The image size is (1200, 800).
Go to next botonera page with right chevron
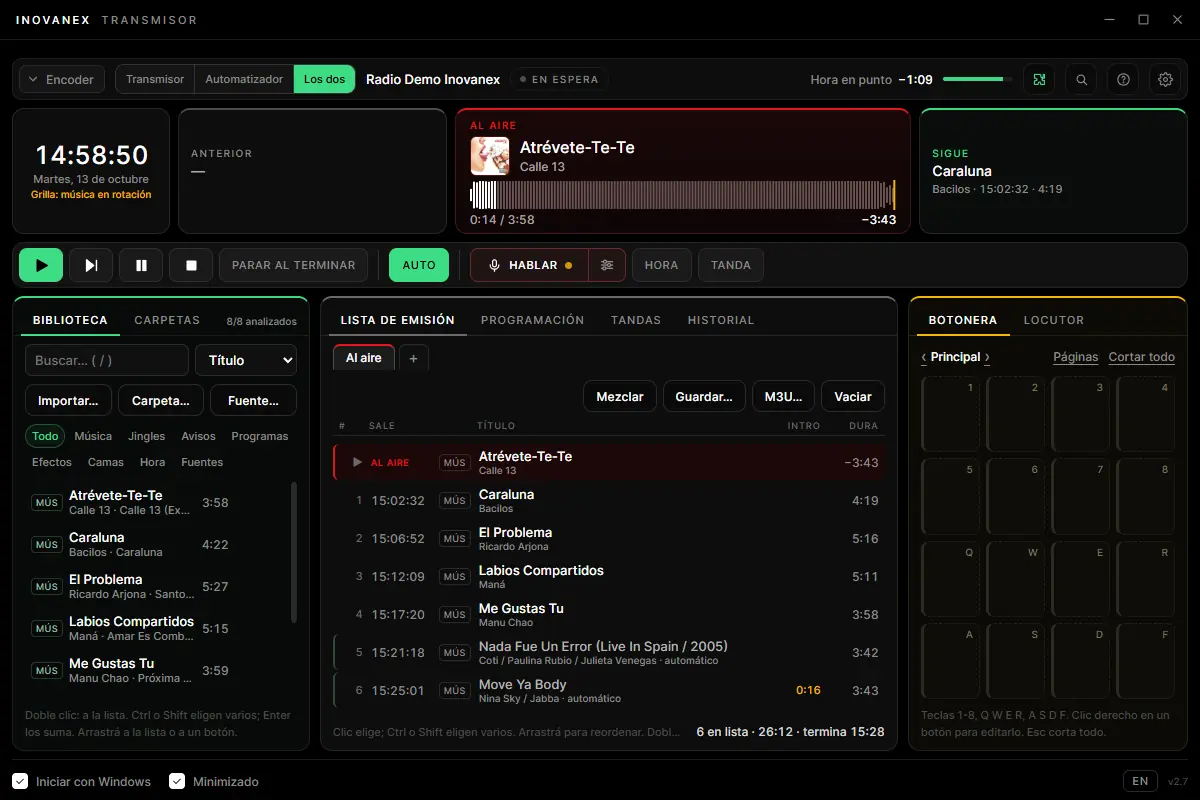click(x=987, y=357)
